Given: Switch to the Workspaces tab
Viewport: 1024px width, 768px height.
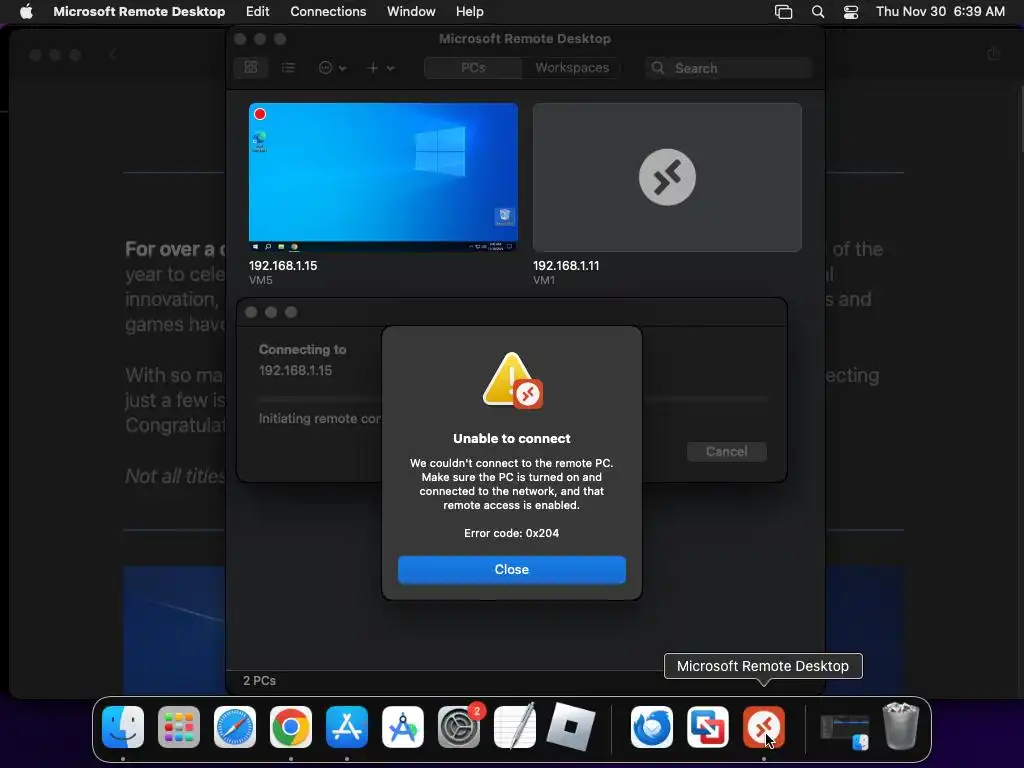Looking at the screenshot, I should 571,68.
